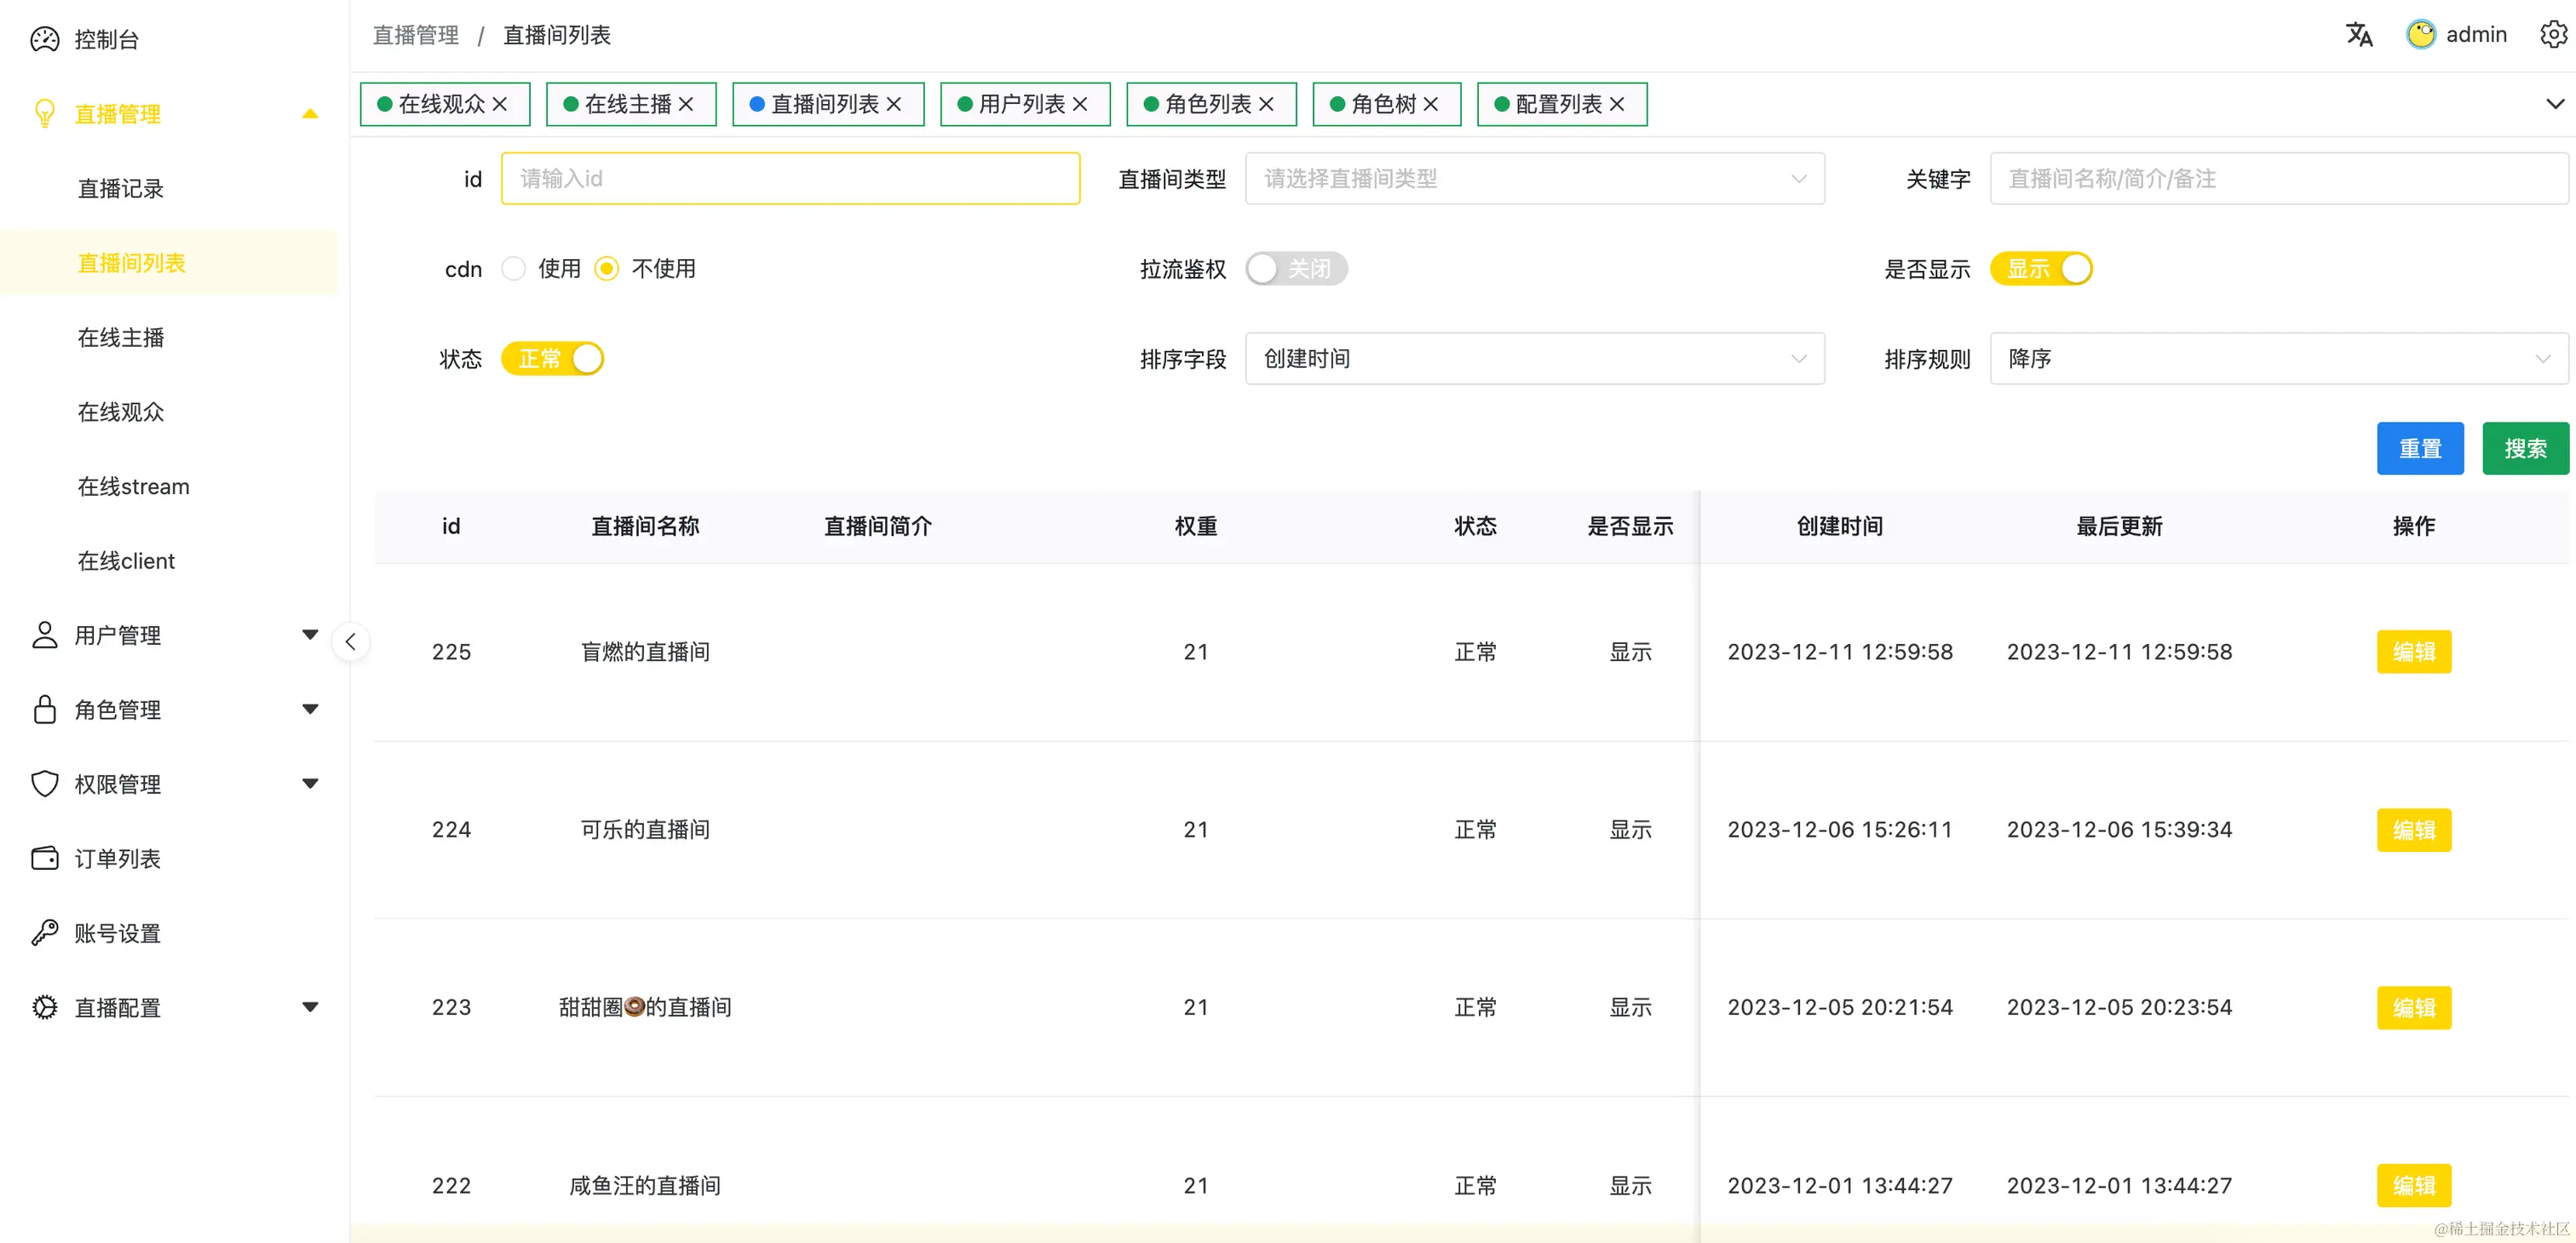Image resolution: width=2576 pixels, height=1243 pixels.
Task: Edit room 224 可乐的直播间
Action: pos(2414,830)
